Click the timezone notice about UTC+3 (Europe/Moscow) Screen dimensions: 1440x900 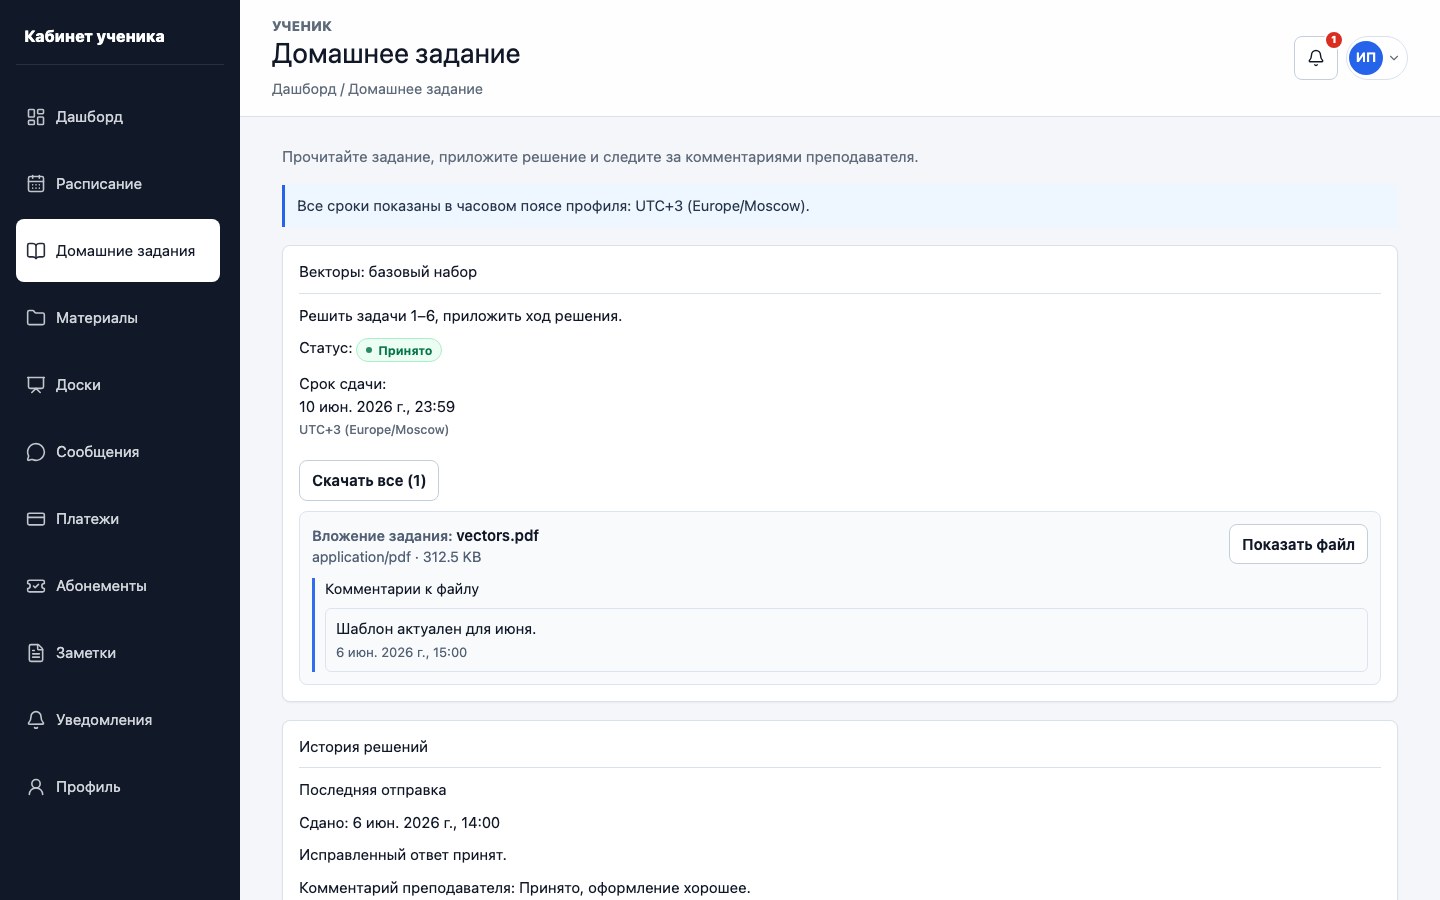tap(839, 206)
